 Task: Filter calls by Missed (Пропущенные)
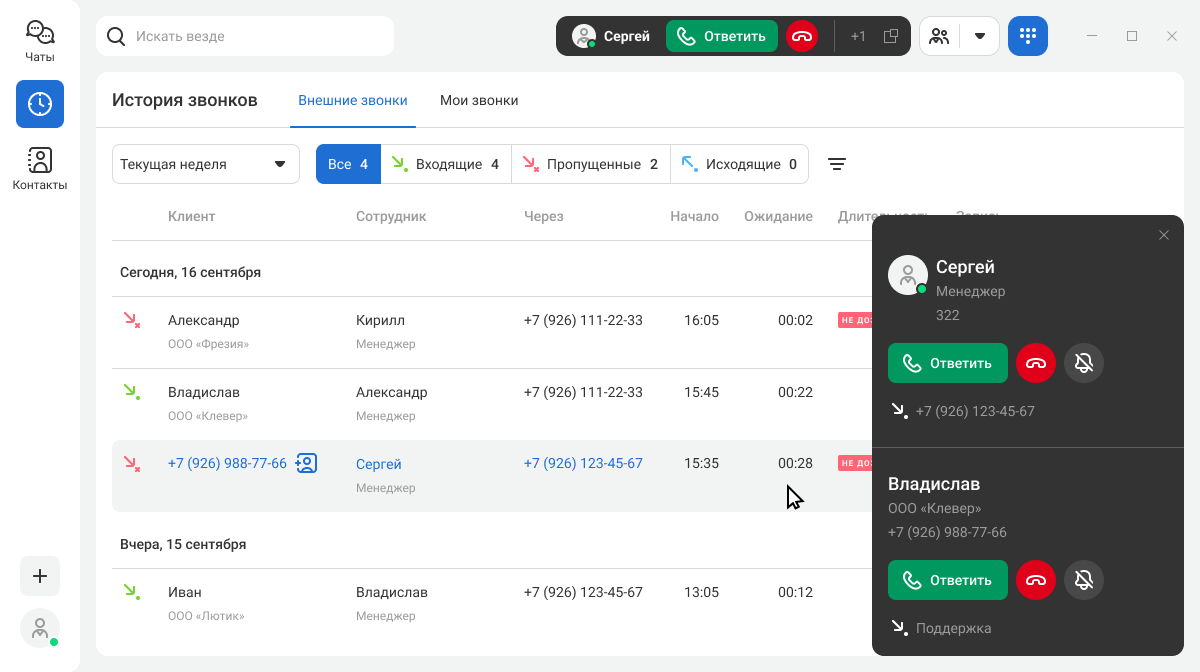[590, 164]
